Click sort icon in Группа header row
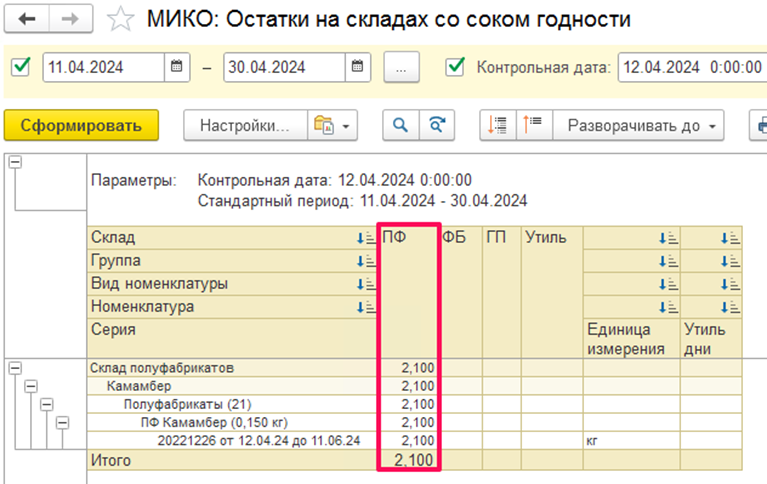The height and width of the screenshot is (484, 767). (366, 261)
